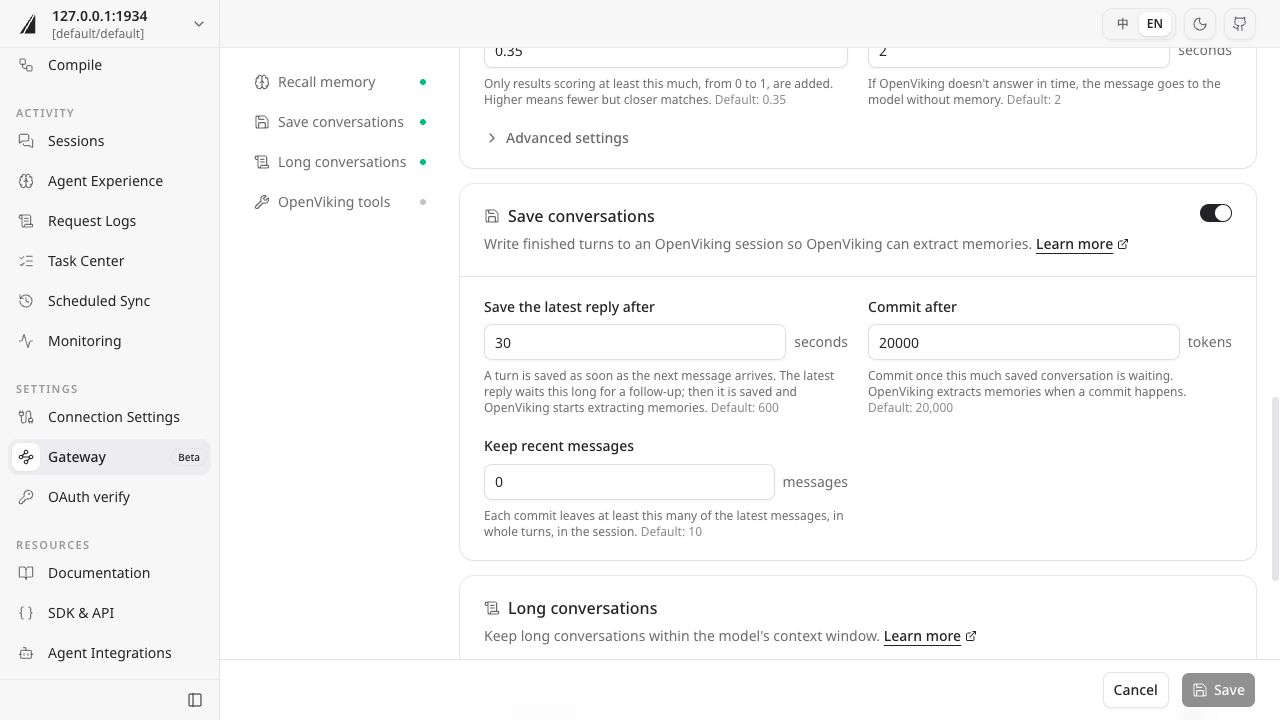Select the Task Center list icon
Image resolution: width=1280 pixels, height=720 pixels.
[26, 261]
